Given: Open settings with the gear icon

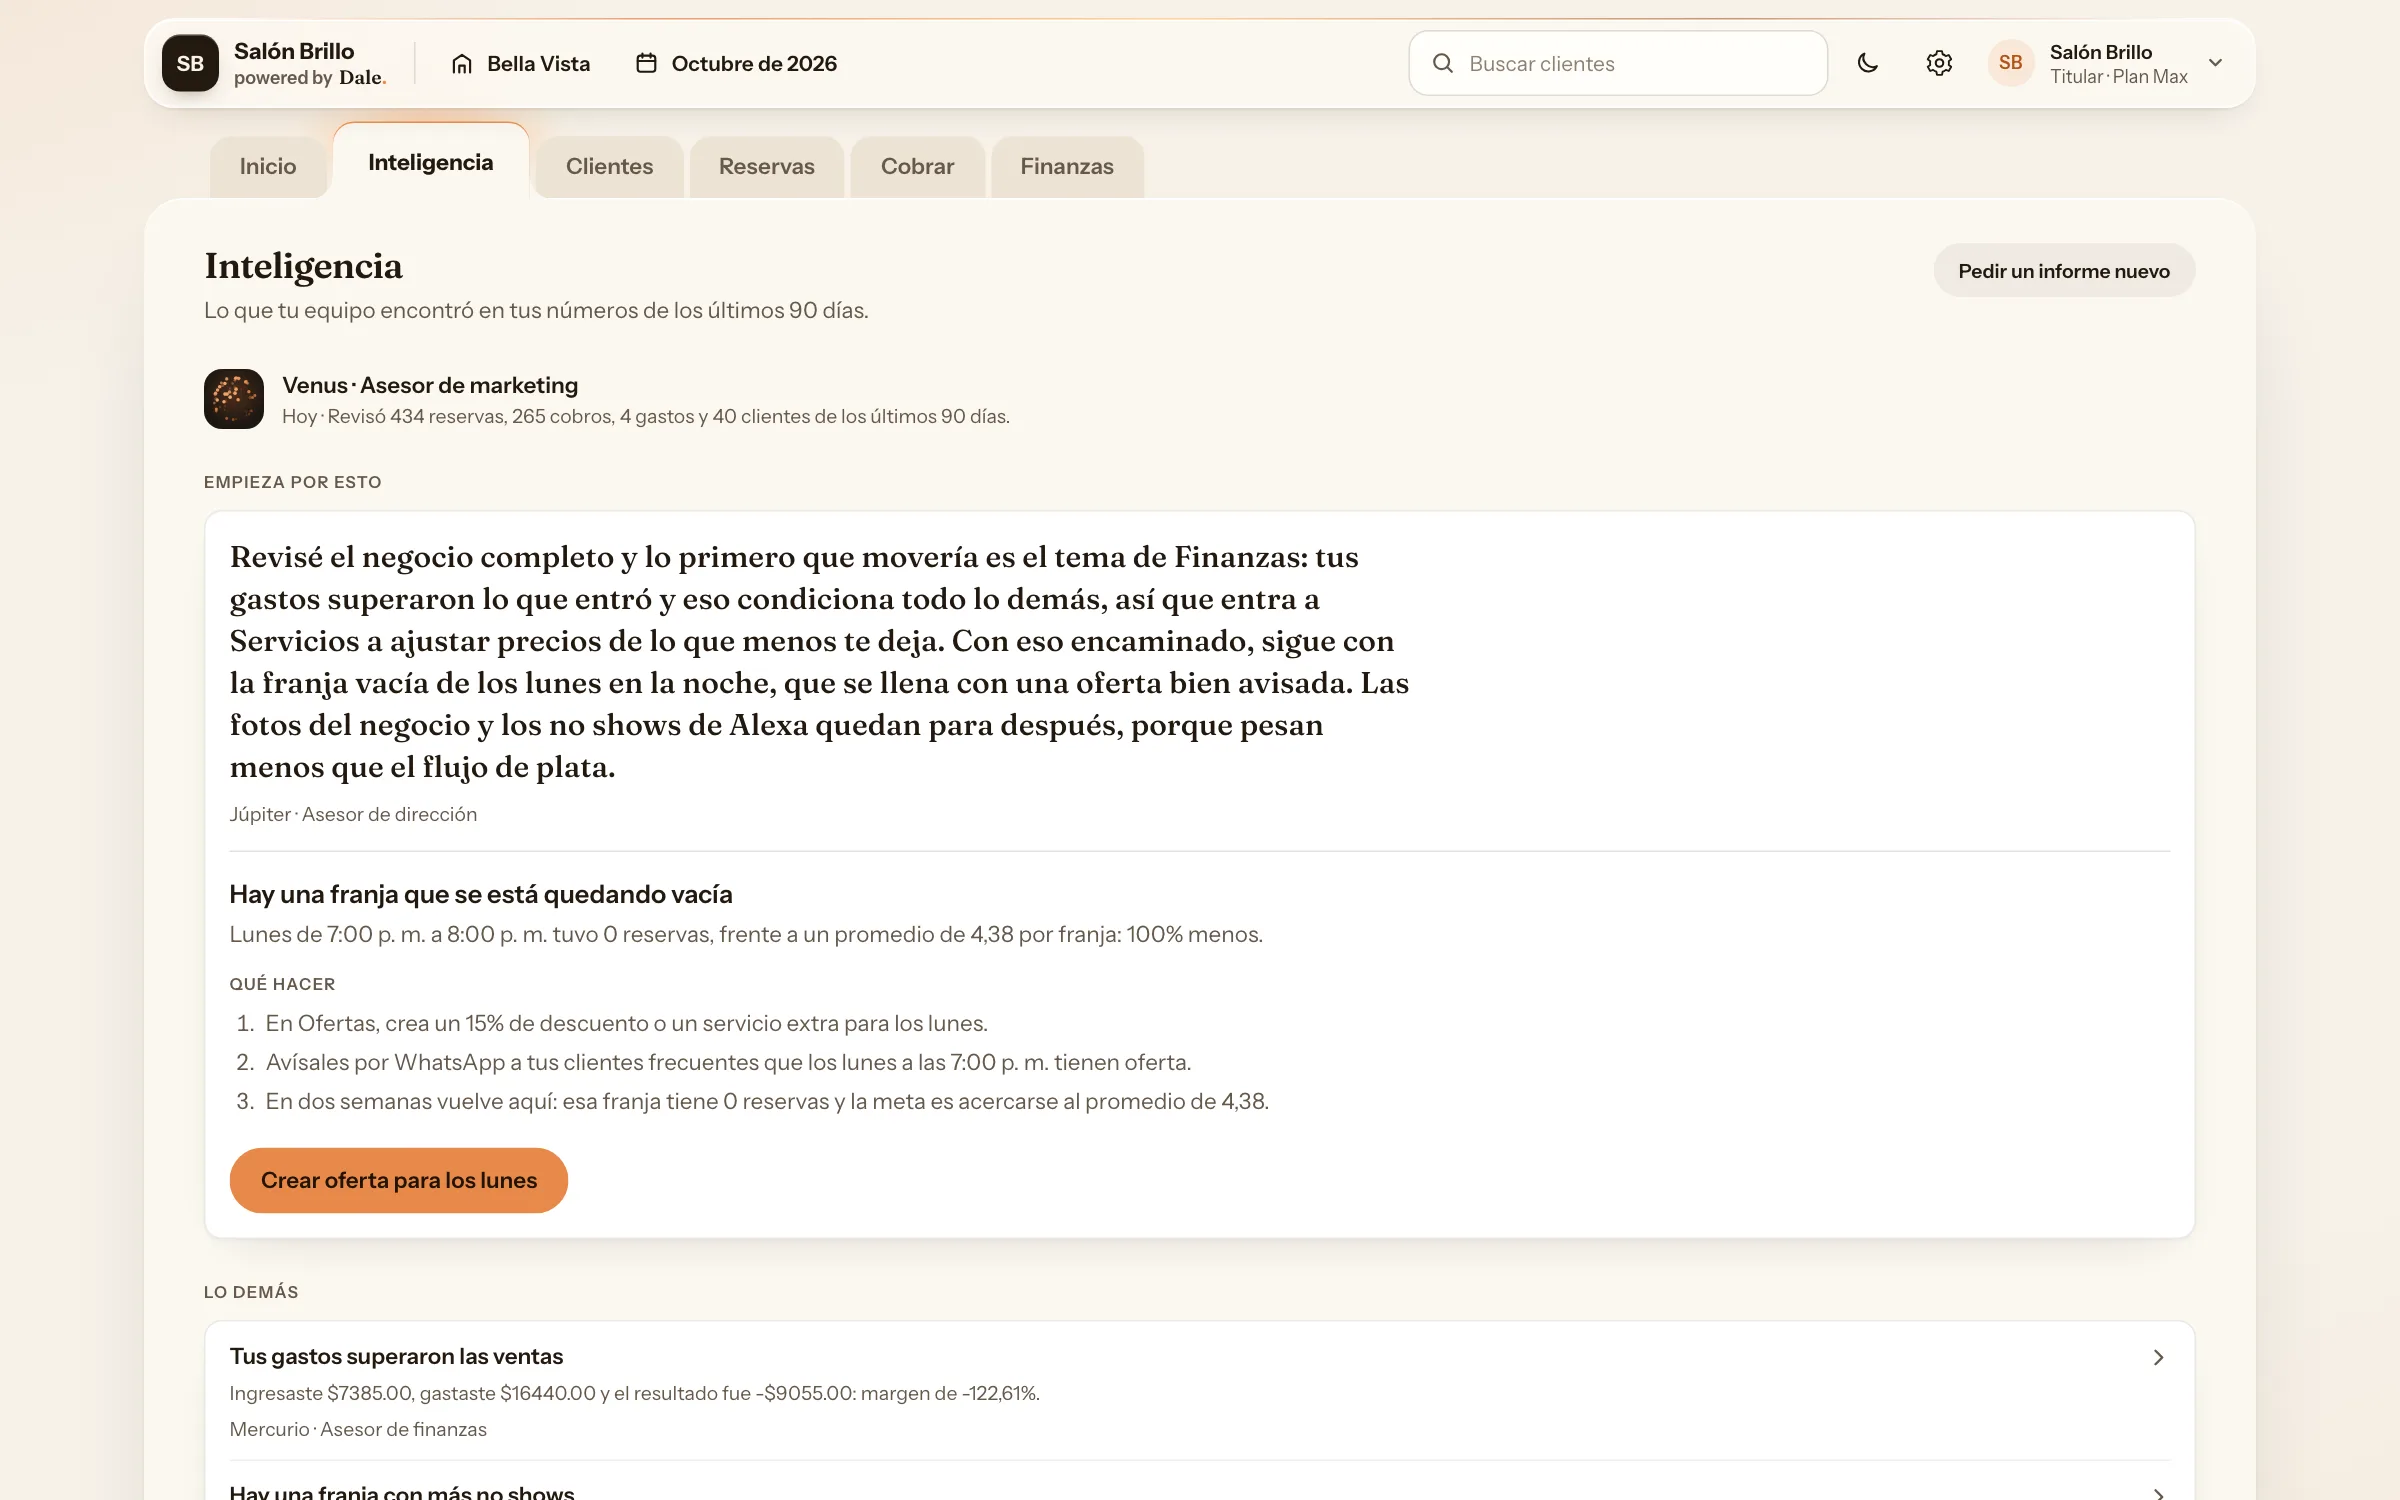Looking at the screenshot, I should (1939, 63).
